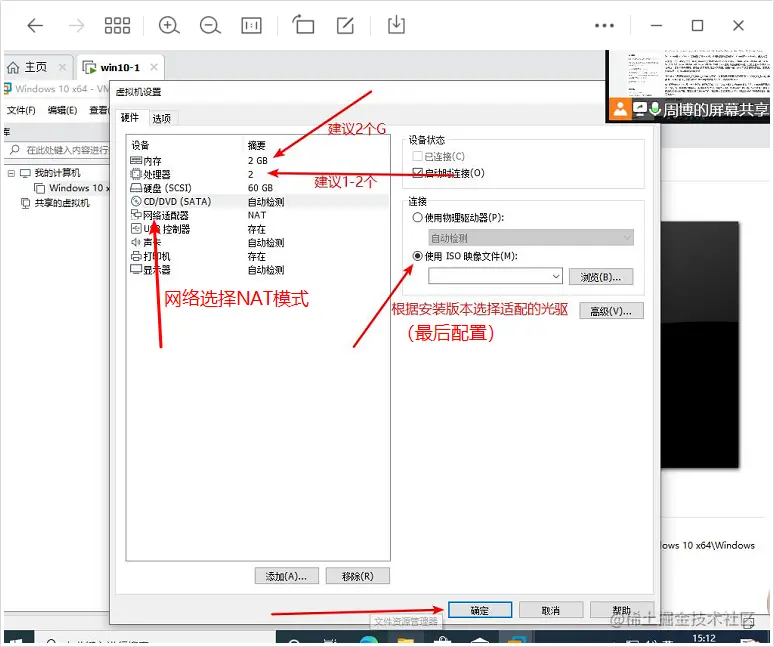Cancel with the 取消 button
This screenshot has height=647, width=774.
coord(551,610)
